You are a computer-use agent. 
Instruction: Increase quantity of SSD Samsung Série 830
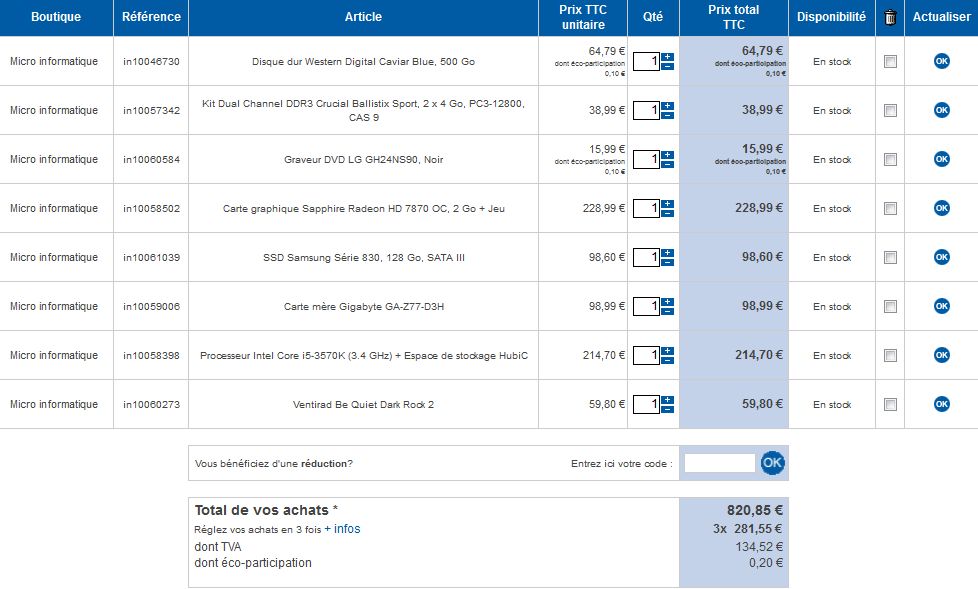[667, 253]
